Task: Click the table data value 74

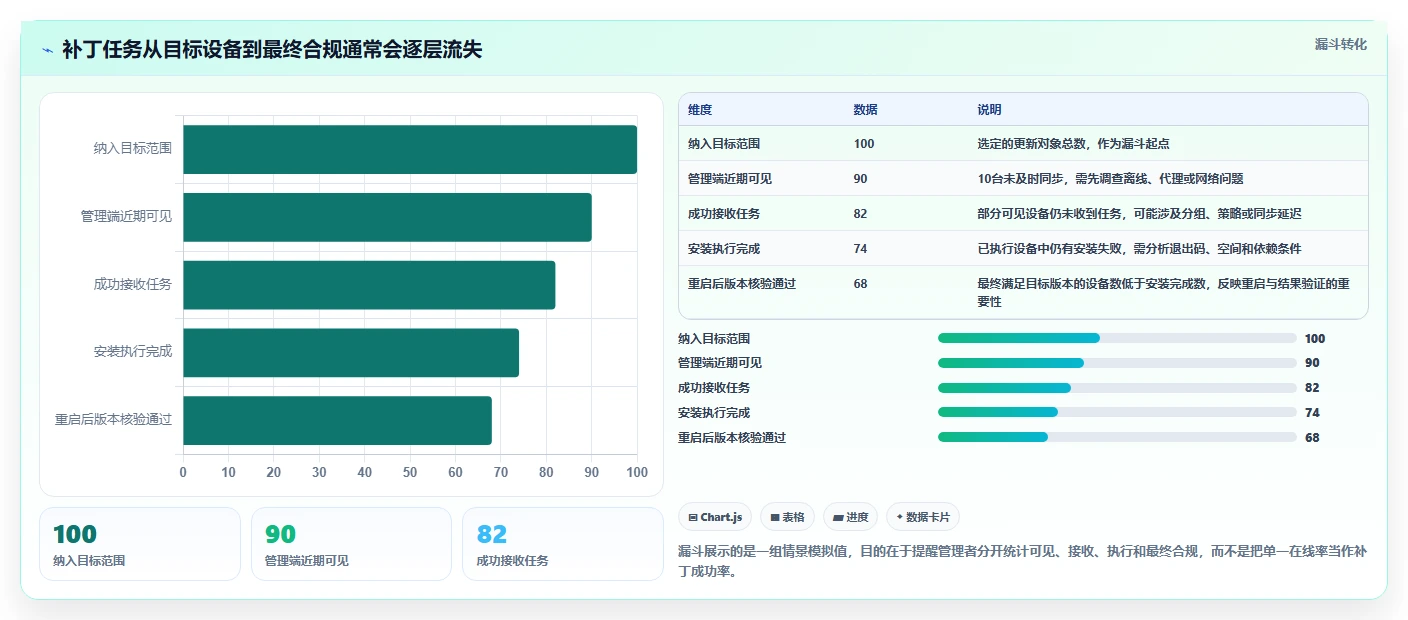Action: [861, 248]
